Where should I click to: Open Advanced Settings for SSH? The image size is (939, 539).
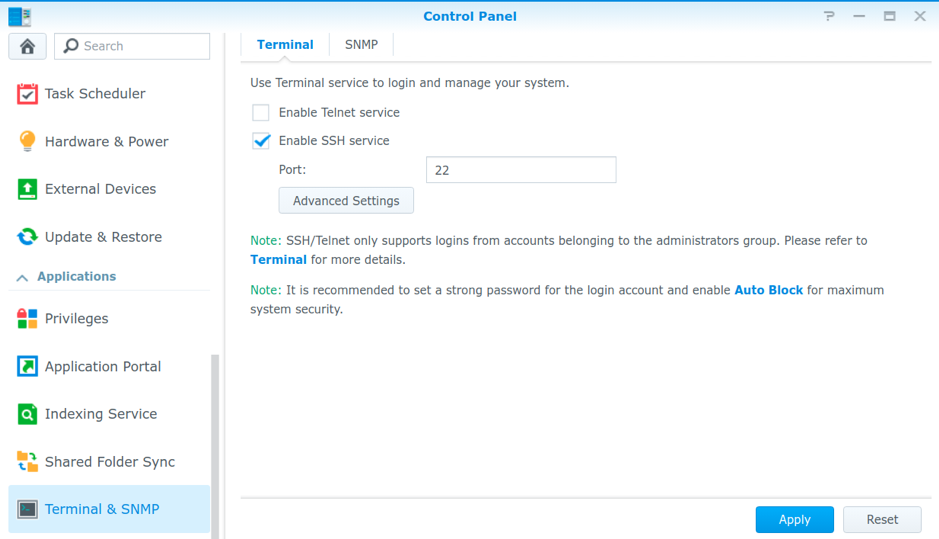(346, 201)
